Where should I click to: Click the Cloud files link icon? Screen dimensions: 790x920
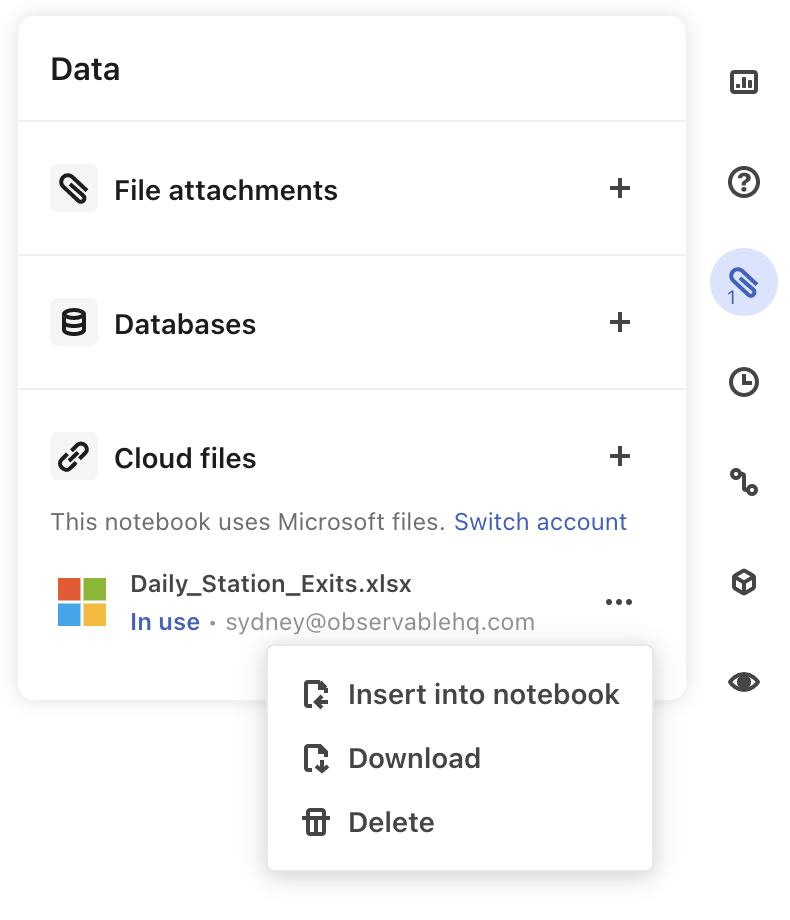73,456
